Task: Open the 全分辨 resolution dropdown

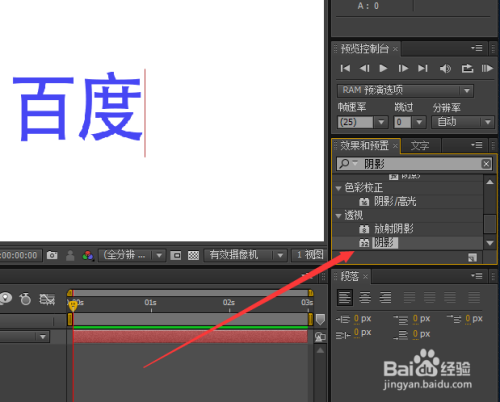Action: click(132, 255)
